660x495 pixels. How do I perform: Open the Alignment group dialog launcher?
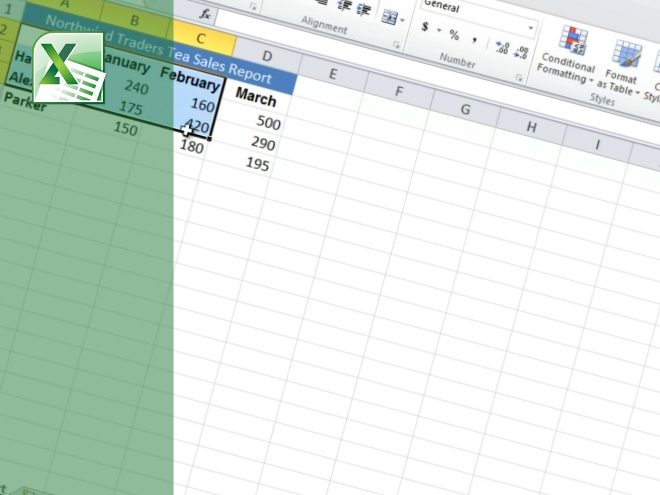pos(396,45)
